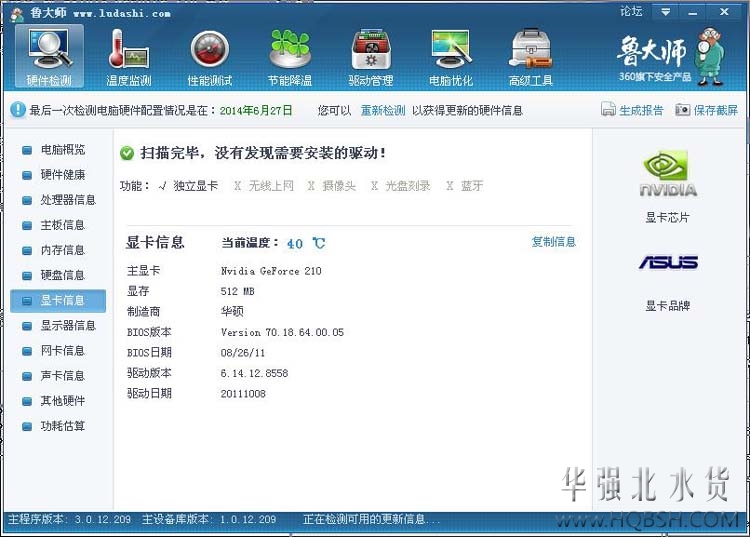The height and width of the screenshot is (537, 750).
Task: Click the 独立显卡 feature label
Action: point(195,186)
